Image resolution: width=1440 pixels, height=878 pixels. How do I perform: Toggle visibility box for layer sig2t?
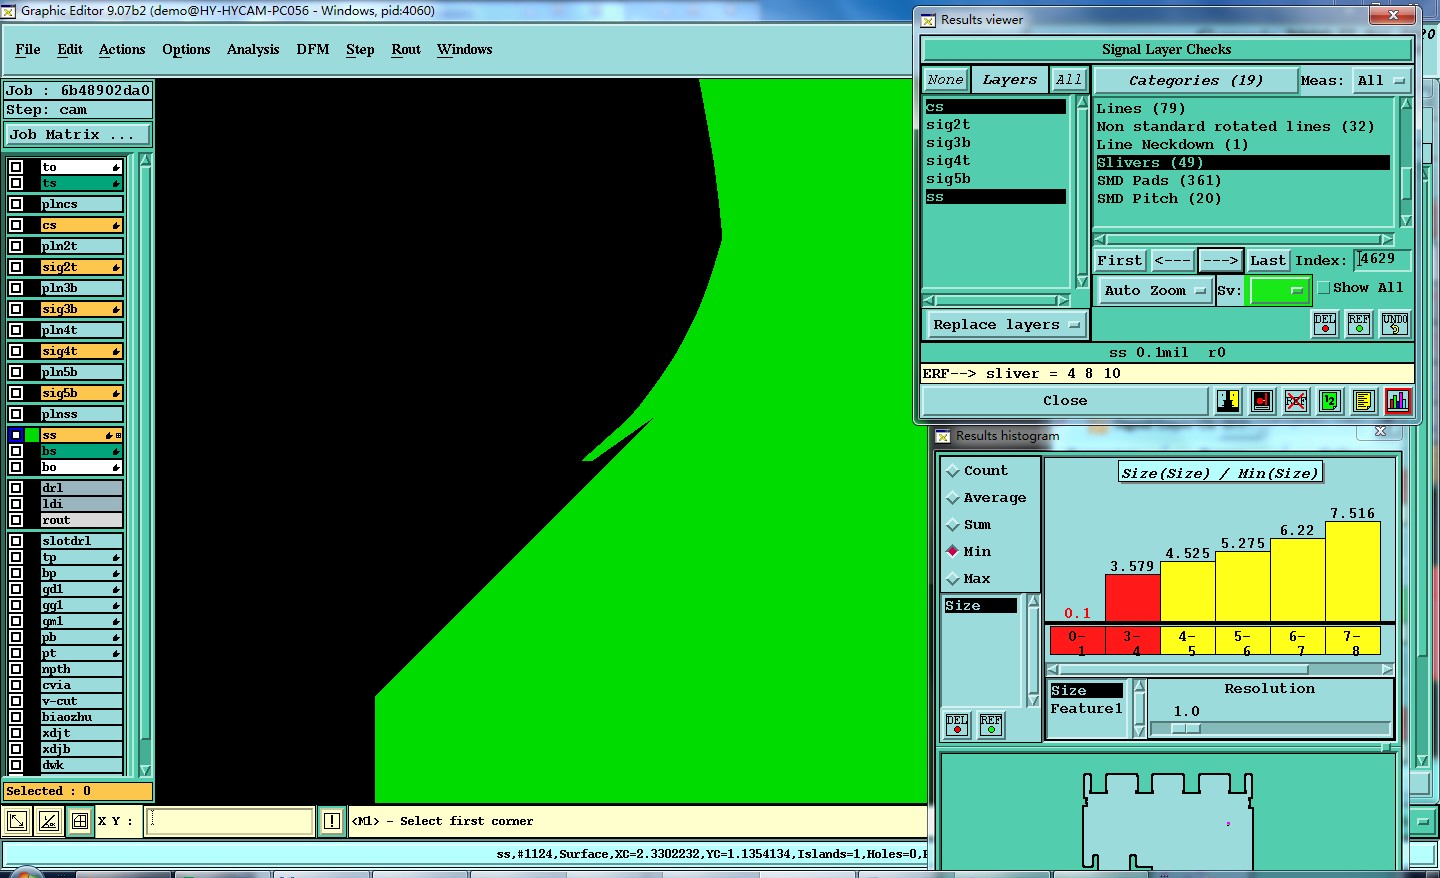[x=16, y=267]
